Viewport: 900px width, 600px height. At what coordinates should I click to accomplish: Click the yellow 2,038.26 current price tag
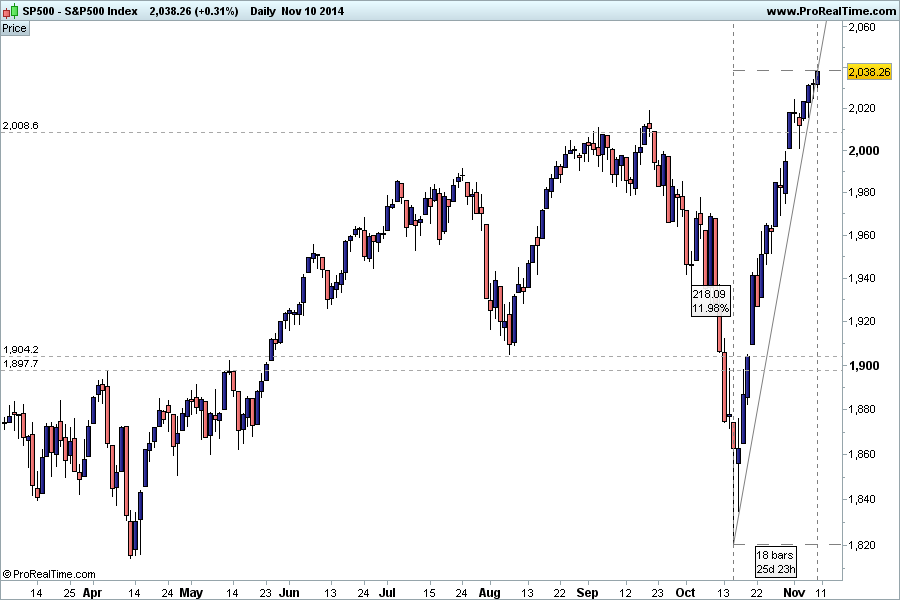tap(869, 72)
